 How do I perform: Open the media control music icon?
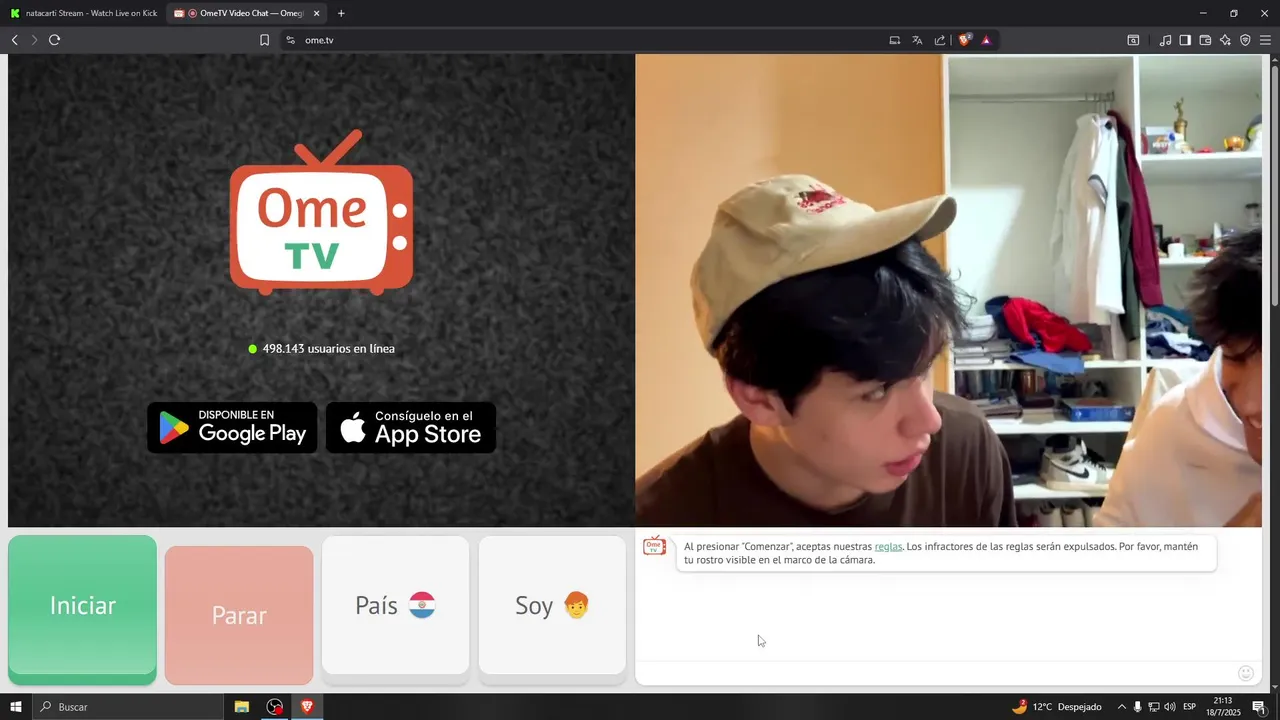coord(1165,40)
